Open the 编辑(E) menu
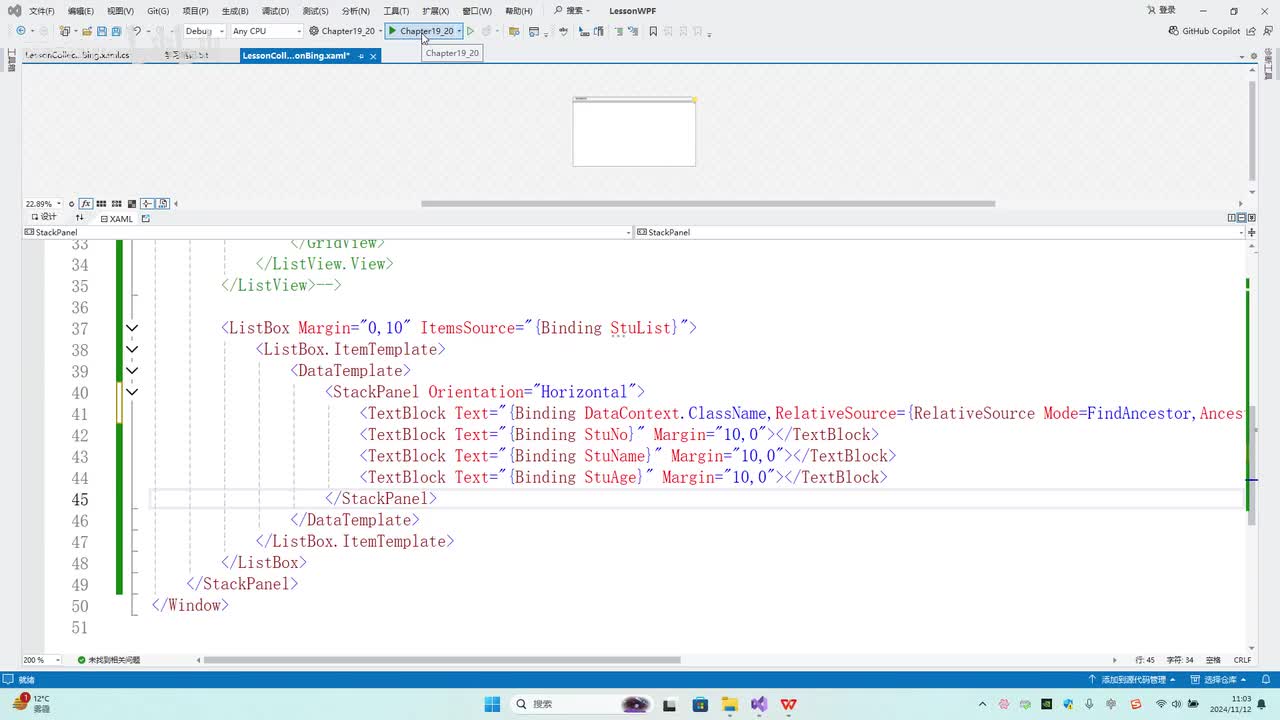 (81, 11)
